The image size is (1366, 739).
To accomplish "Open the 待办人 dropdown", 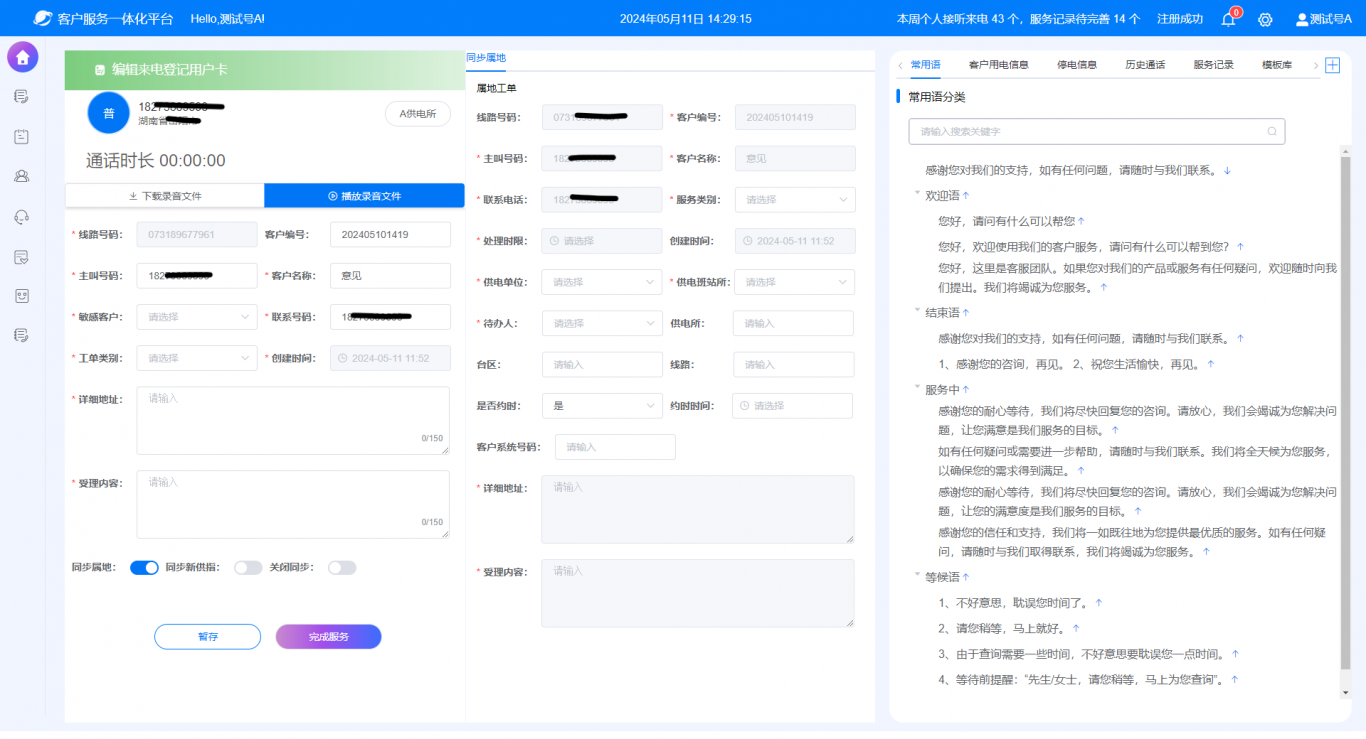I will tap(602, 323).
